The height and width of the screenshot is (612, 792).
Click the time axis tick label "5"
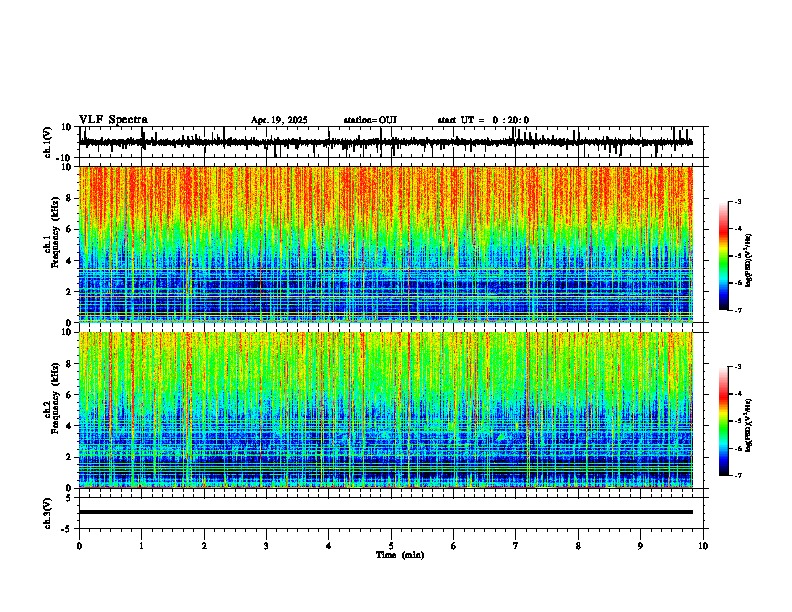coord(391,546)
